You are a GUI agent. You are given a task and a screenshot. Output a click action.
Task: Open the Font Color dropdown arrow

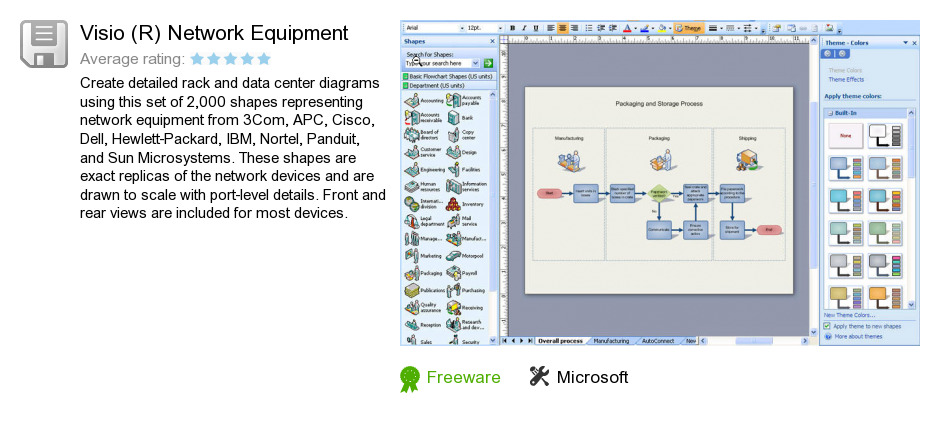tap(635, 28)
